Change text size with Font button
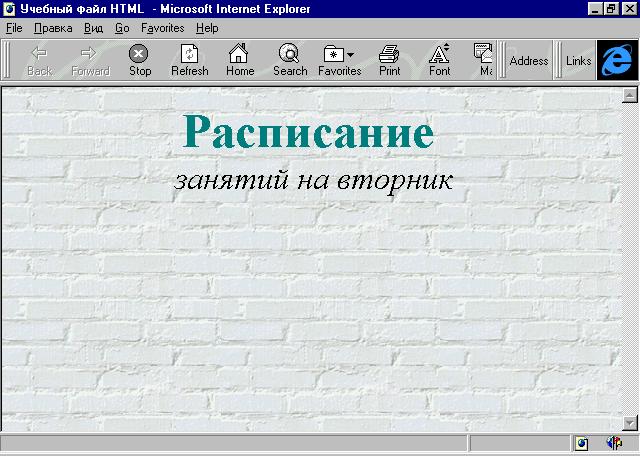This screenshot has height=456, width=640. point(439,60)
